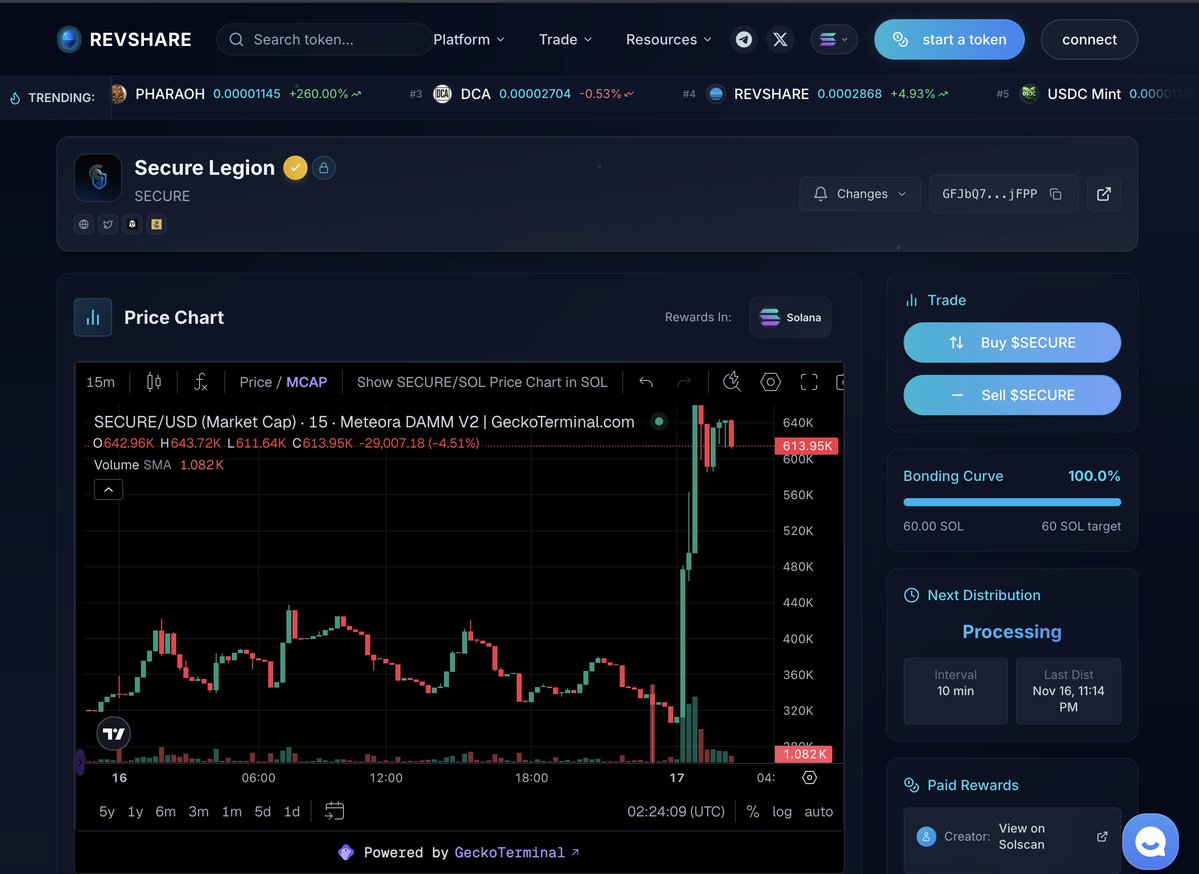The width and height of the screenshot is (1199, 874).
Task: Click the connect wallet button
Action: (x=1089, y=39)
